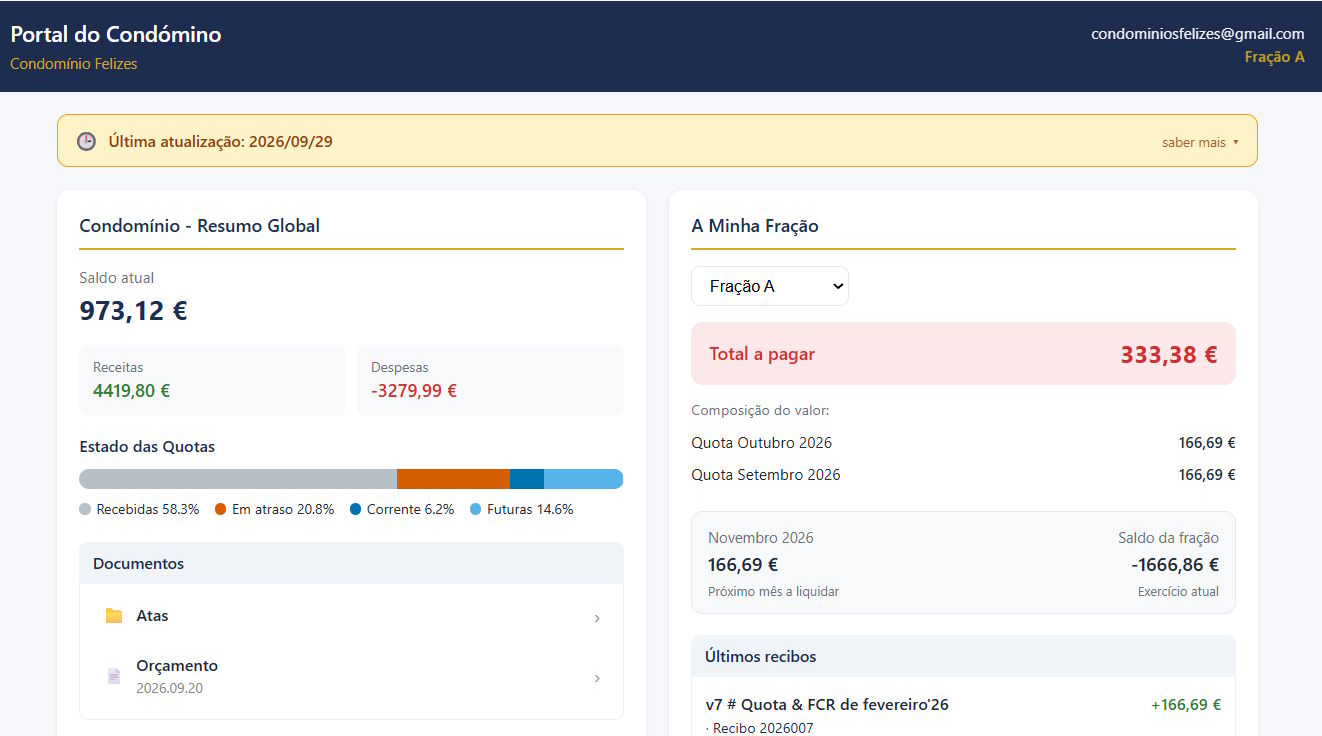The width and height of the screenshot is (1322, 736).
Task: Click the Últimos recibos section header
Action: (x=963, y=656)
